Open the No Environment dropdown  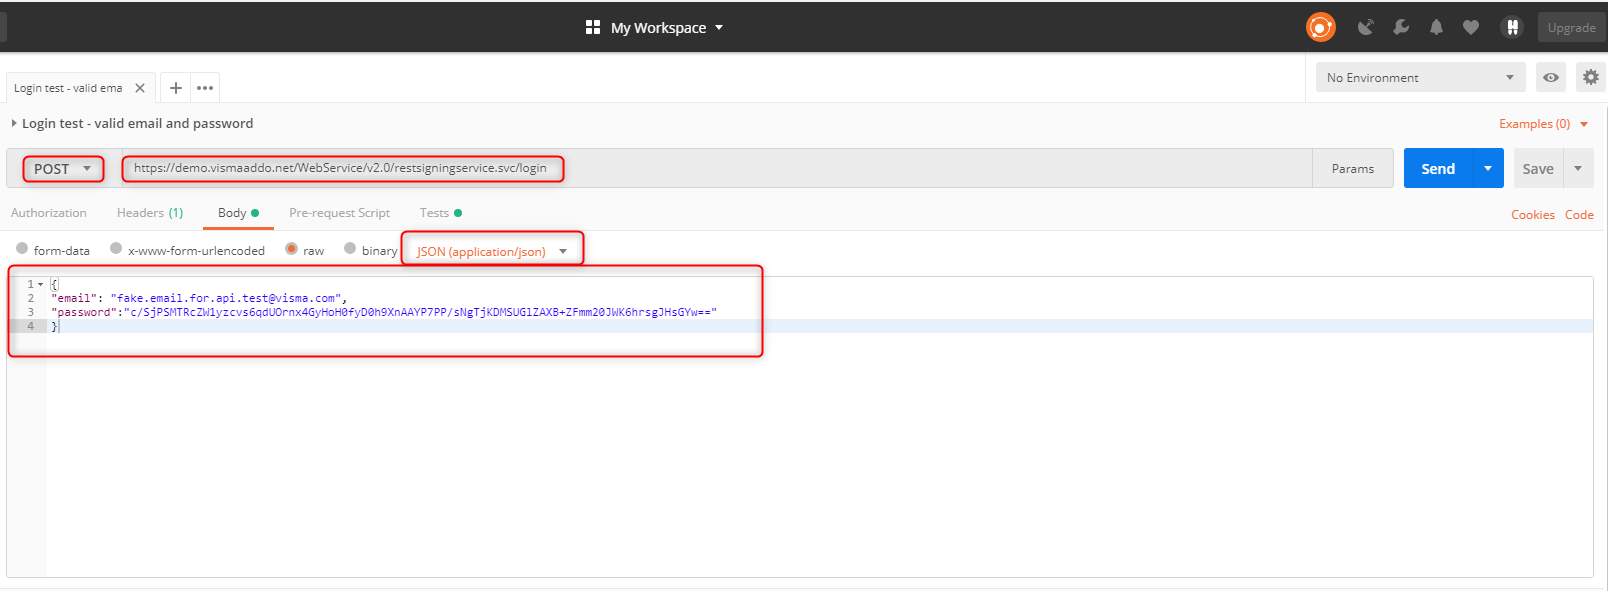point(1420,77)
